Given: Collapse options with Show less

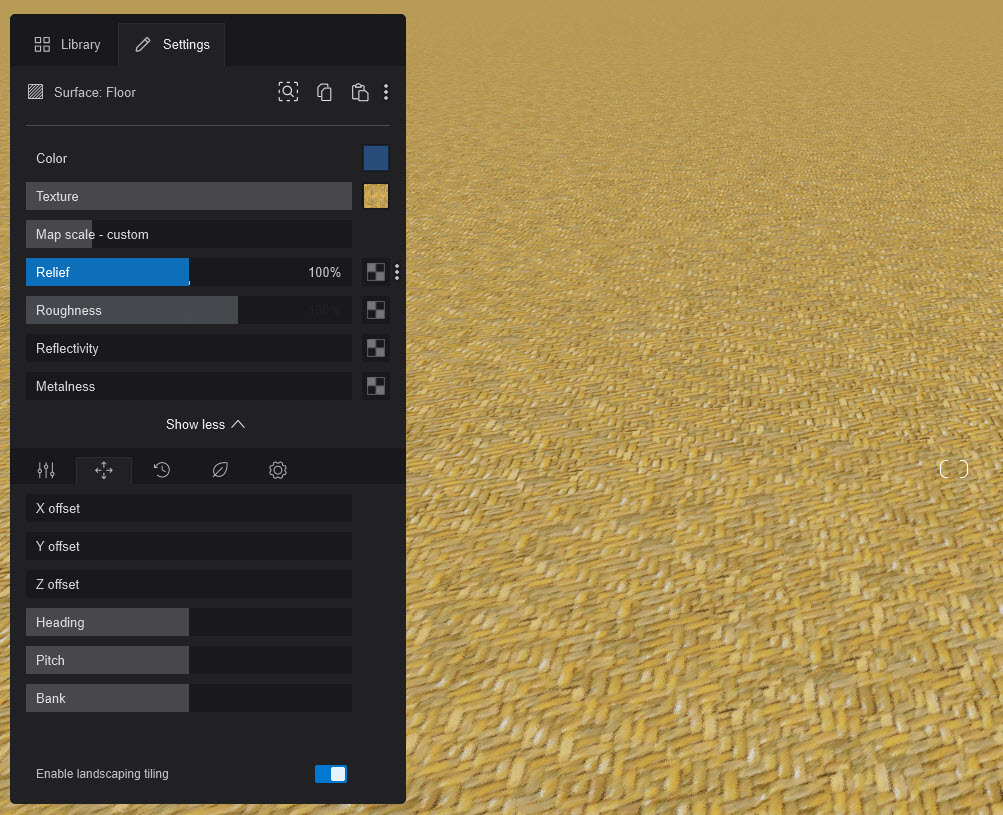Looking at the screenshot, I should 205,424.
